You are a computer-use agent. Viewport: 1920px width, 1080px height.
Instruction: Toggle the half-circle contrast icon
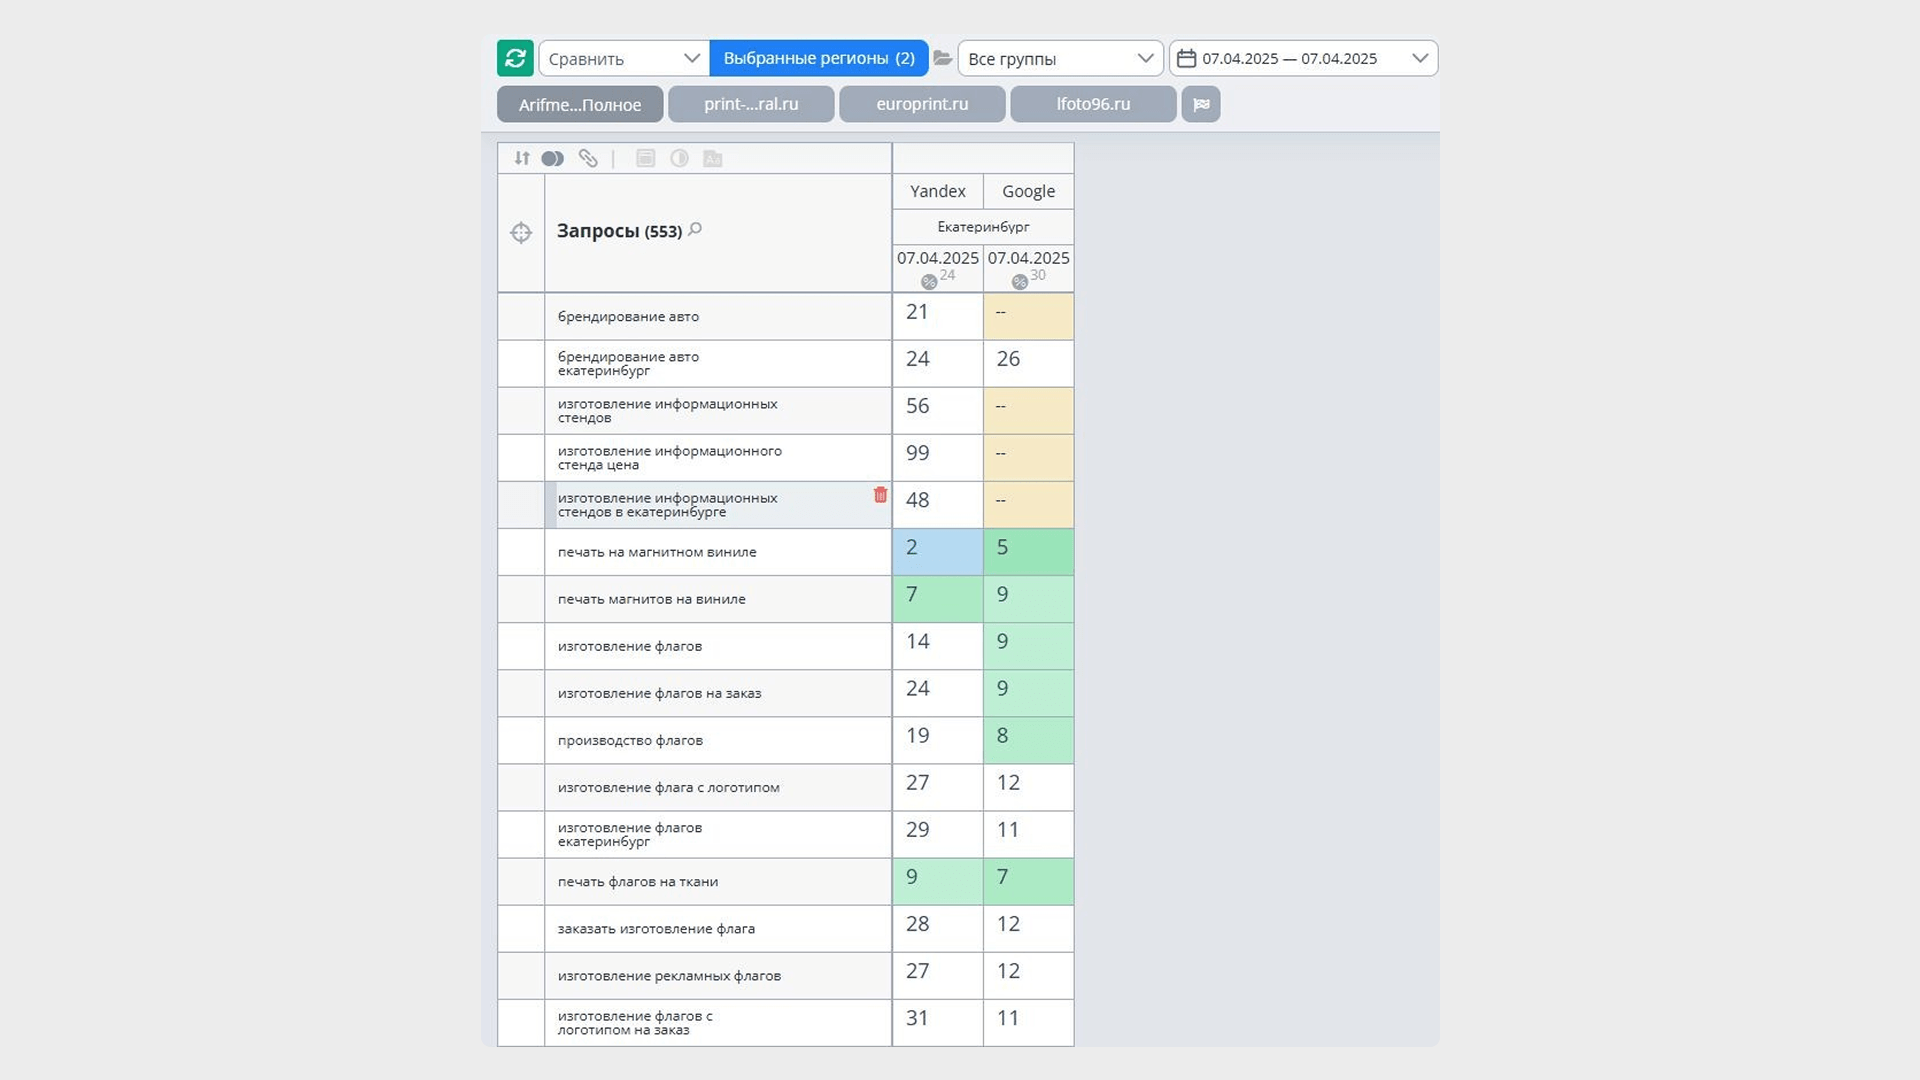coord(679,158)
